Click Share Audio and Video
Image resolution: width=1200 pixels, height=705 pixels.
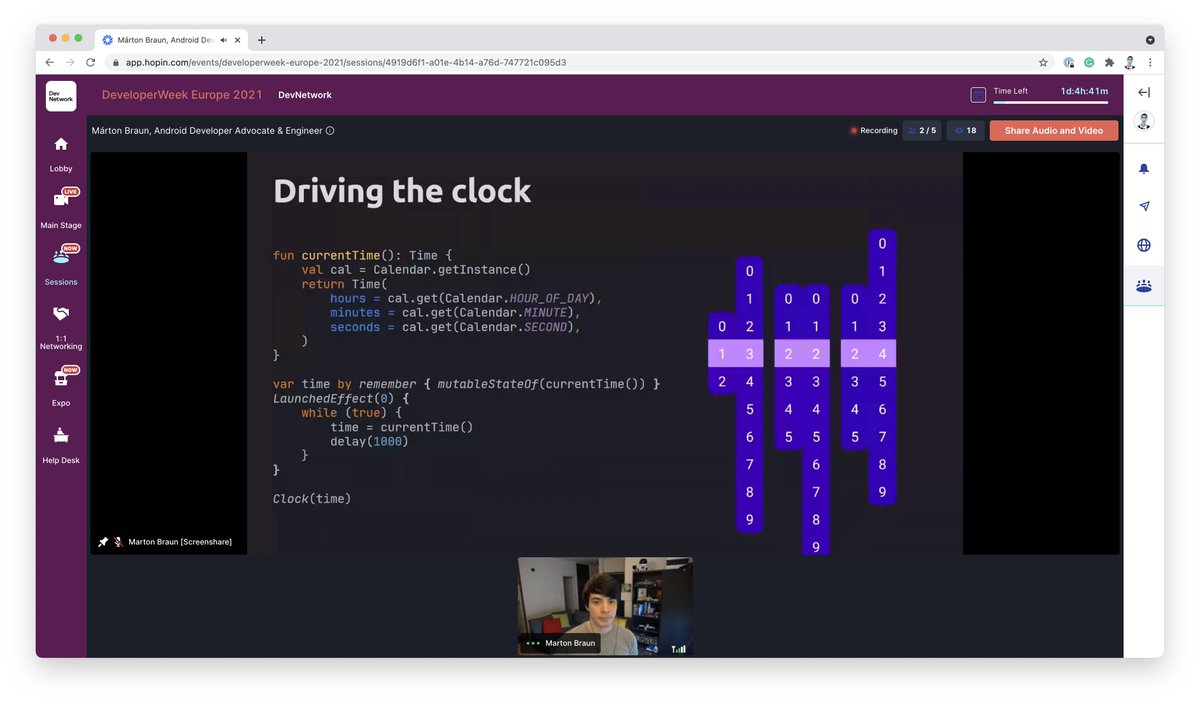tap(1054, 130)
